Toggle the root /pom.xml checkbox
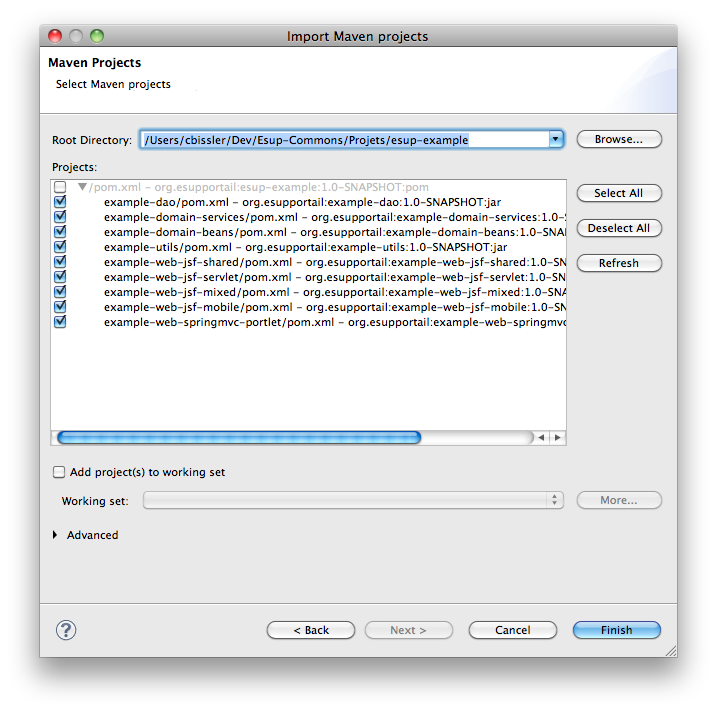The image size is (717, 712). [60, 187]
